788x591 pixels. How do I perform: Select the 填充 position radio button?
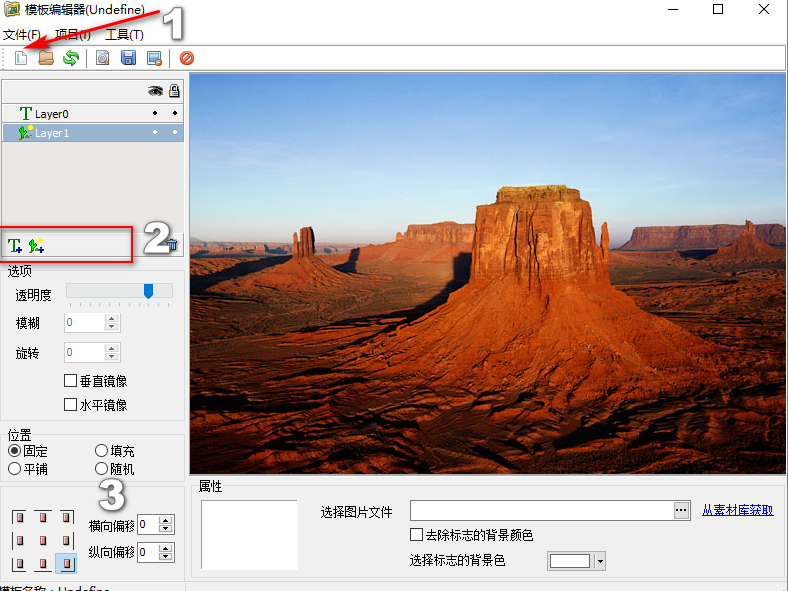(x=102, y=451)
